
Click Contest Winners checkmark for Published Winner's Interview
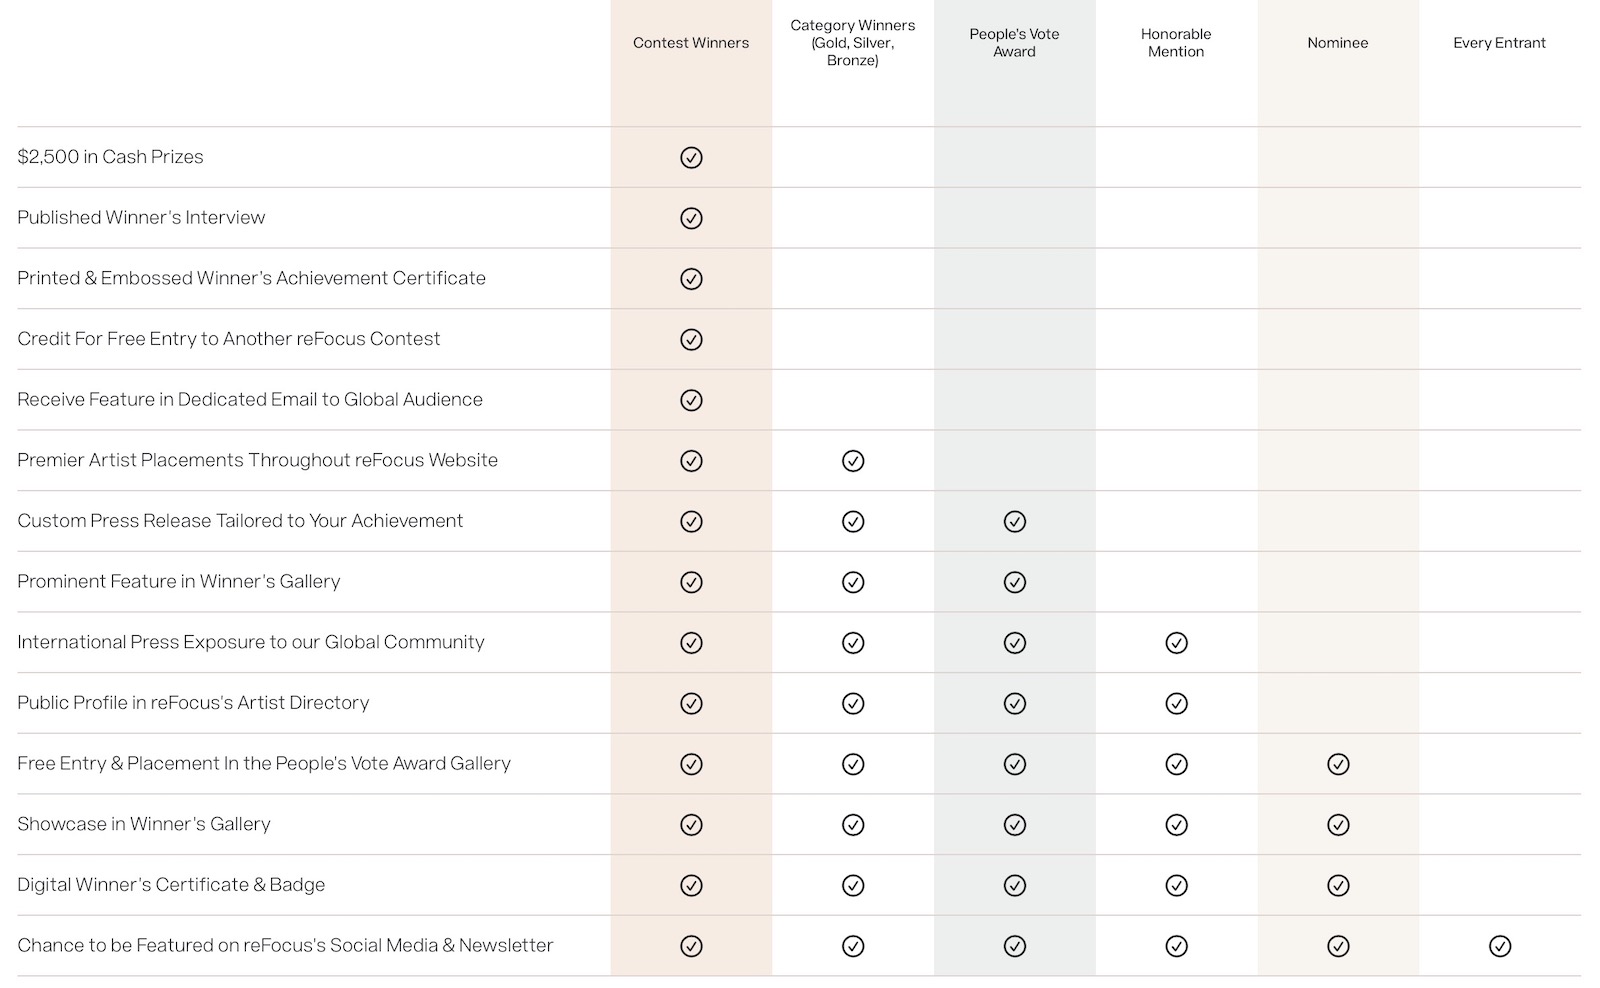click(691, 218)
